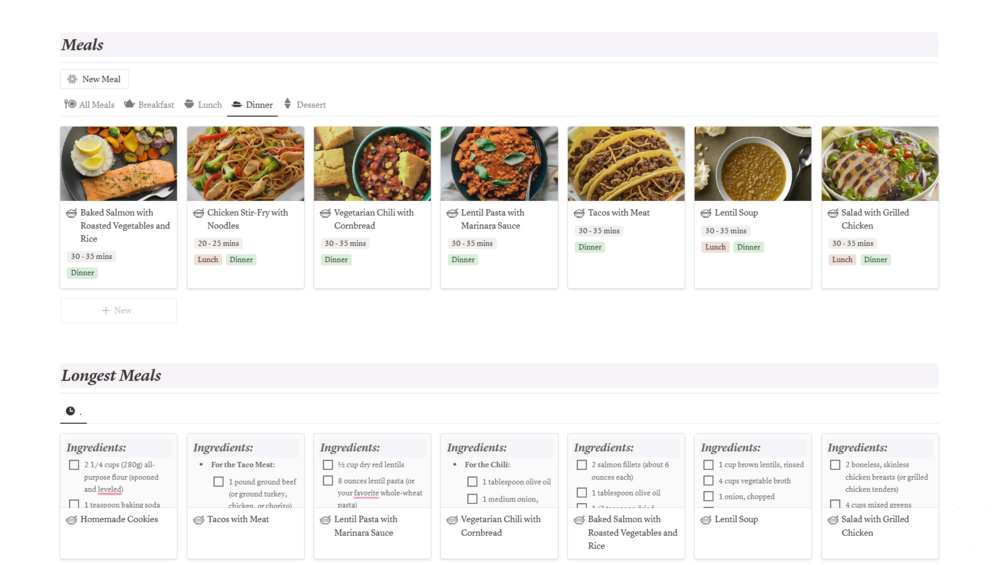The image size is (1005, 565).
Task: Click the Dessert tab icon
Action: tap(288, 104)
